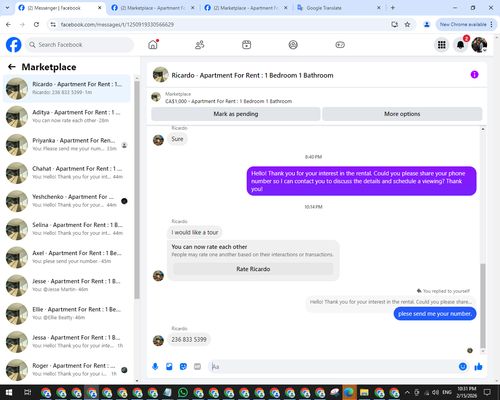
Task: Open emoji picker in message box
Action: point(463,367)
